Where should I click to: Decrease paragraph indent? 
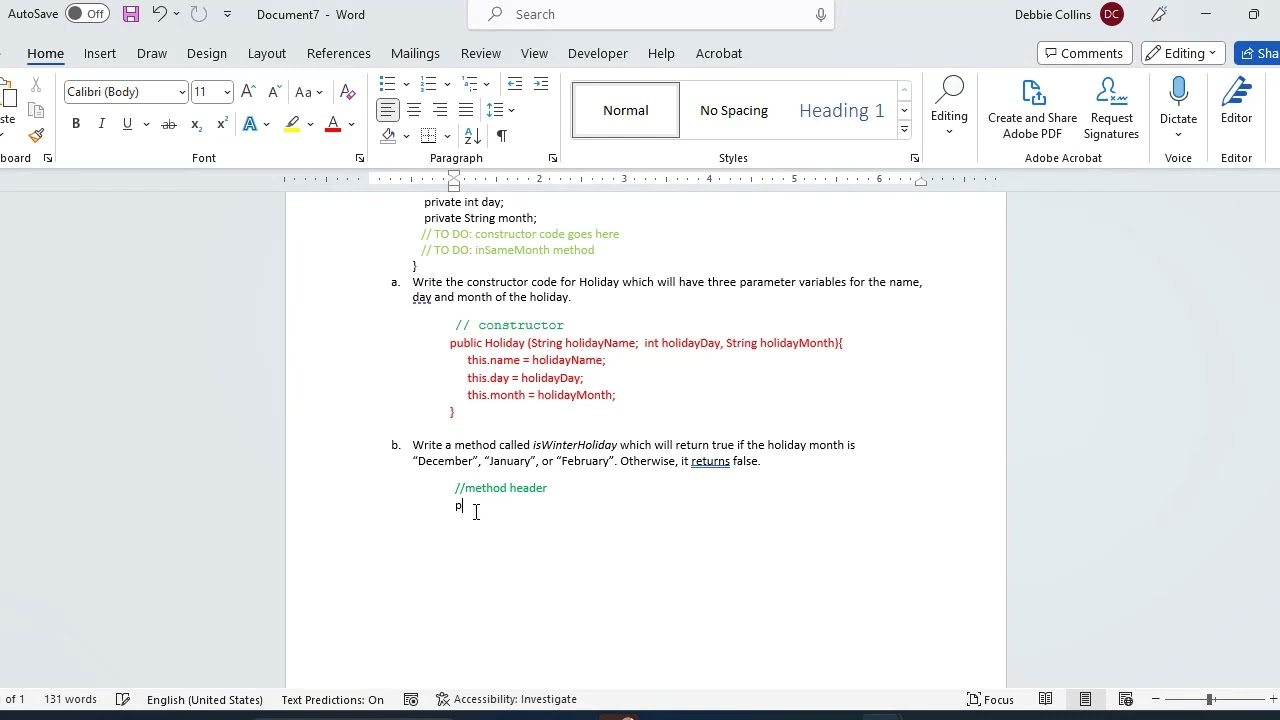(515, 84)
